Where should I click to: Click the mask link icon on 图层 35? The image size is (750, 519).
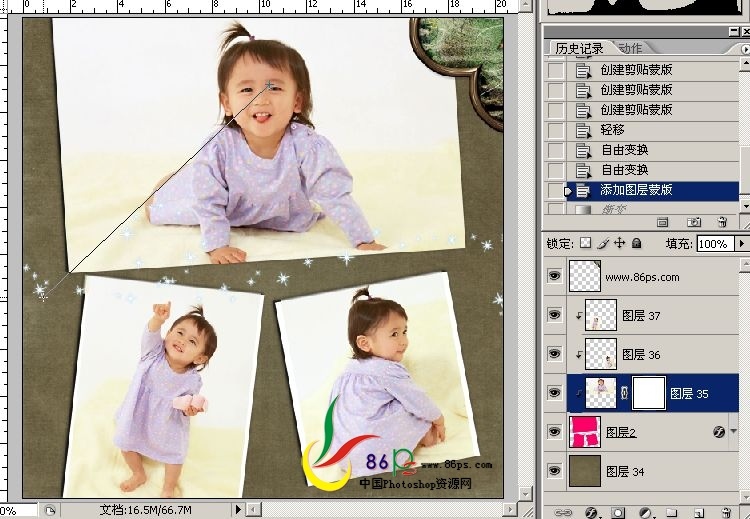[624, 393]
